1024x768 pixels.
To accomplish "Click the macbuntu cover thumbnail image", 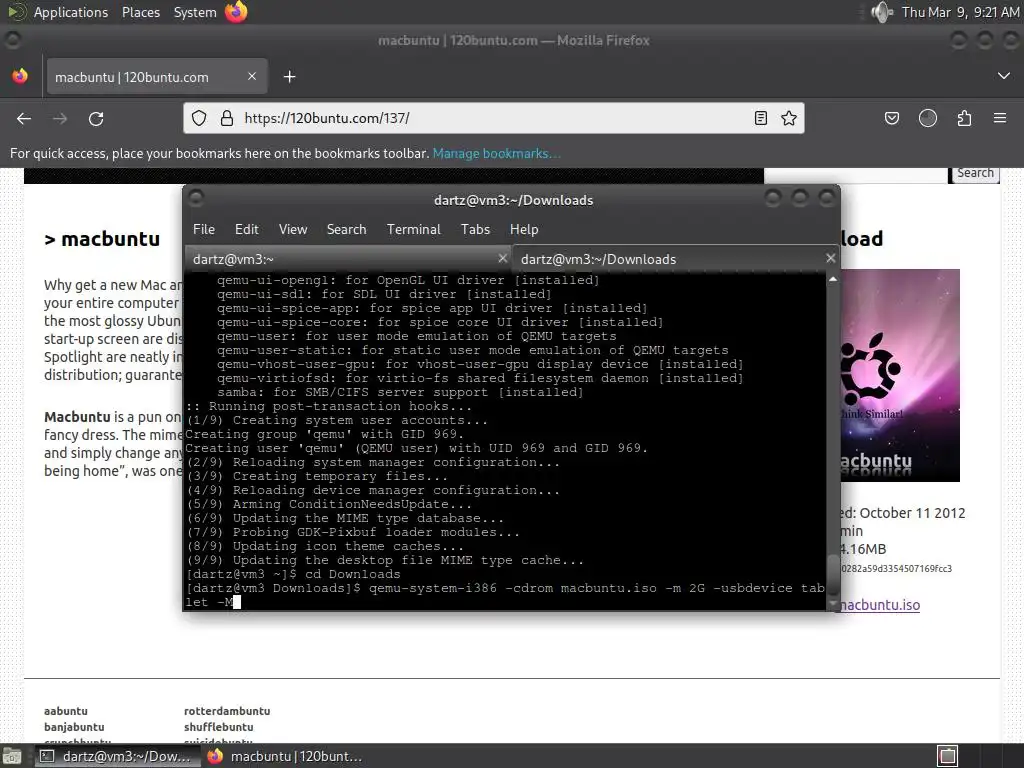I will pos(900,376).
